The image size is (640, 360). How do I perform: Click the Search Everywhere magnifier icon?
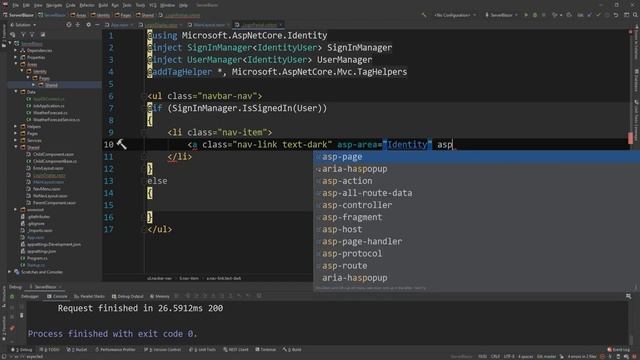635,15
